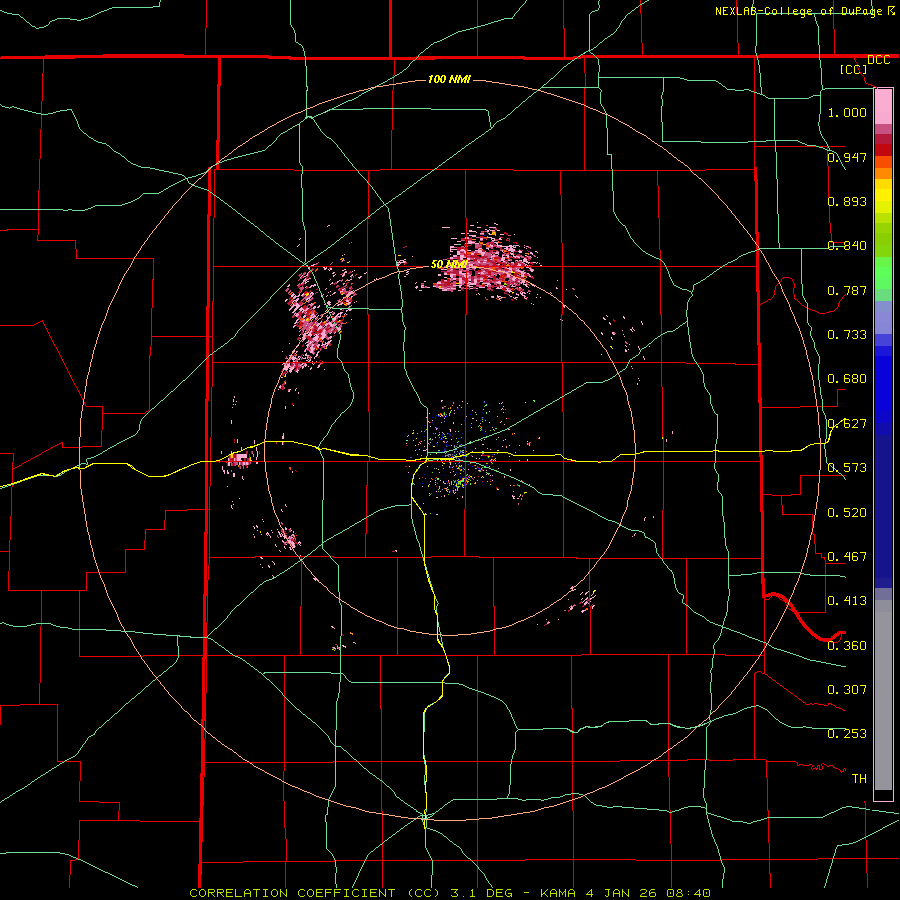
Task: Select the 0.360 legend value
Action: pyautogui.click(x=847, y=646)
